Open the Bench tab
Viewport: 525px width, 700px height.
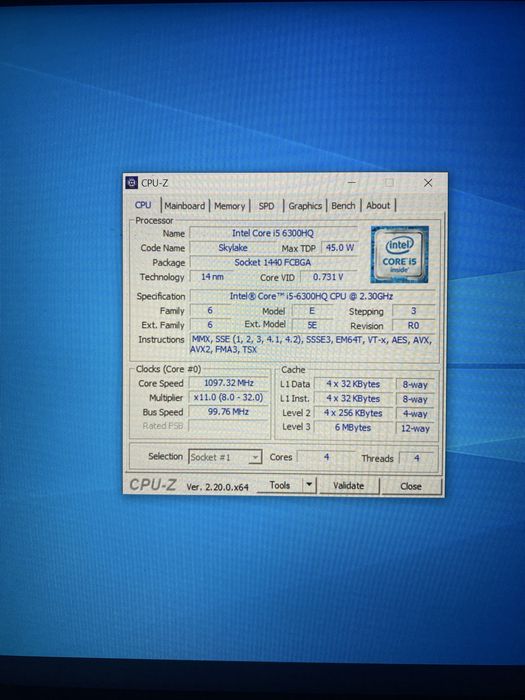click(343, 206)
